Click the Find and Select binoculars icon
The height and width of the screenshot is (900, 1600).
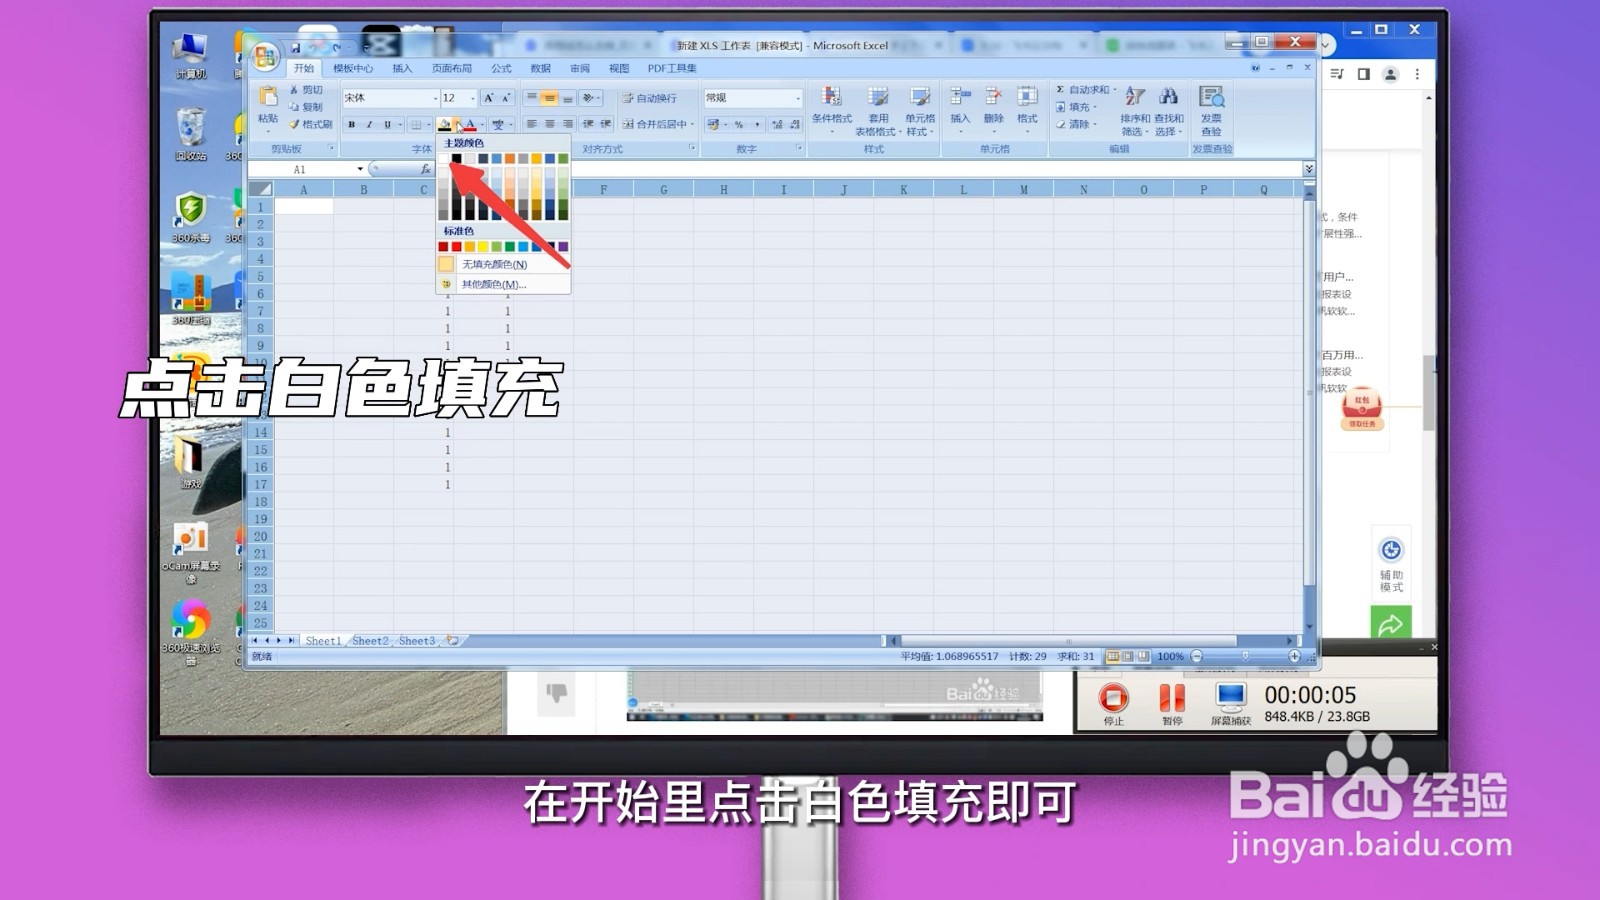click(1168, 97)
